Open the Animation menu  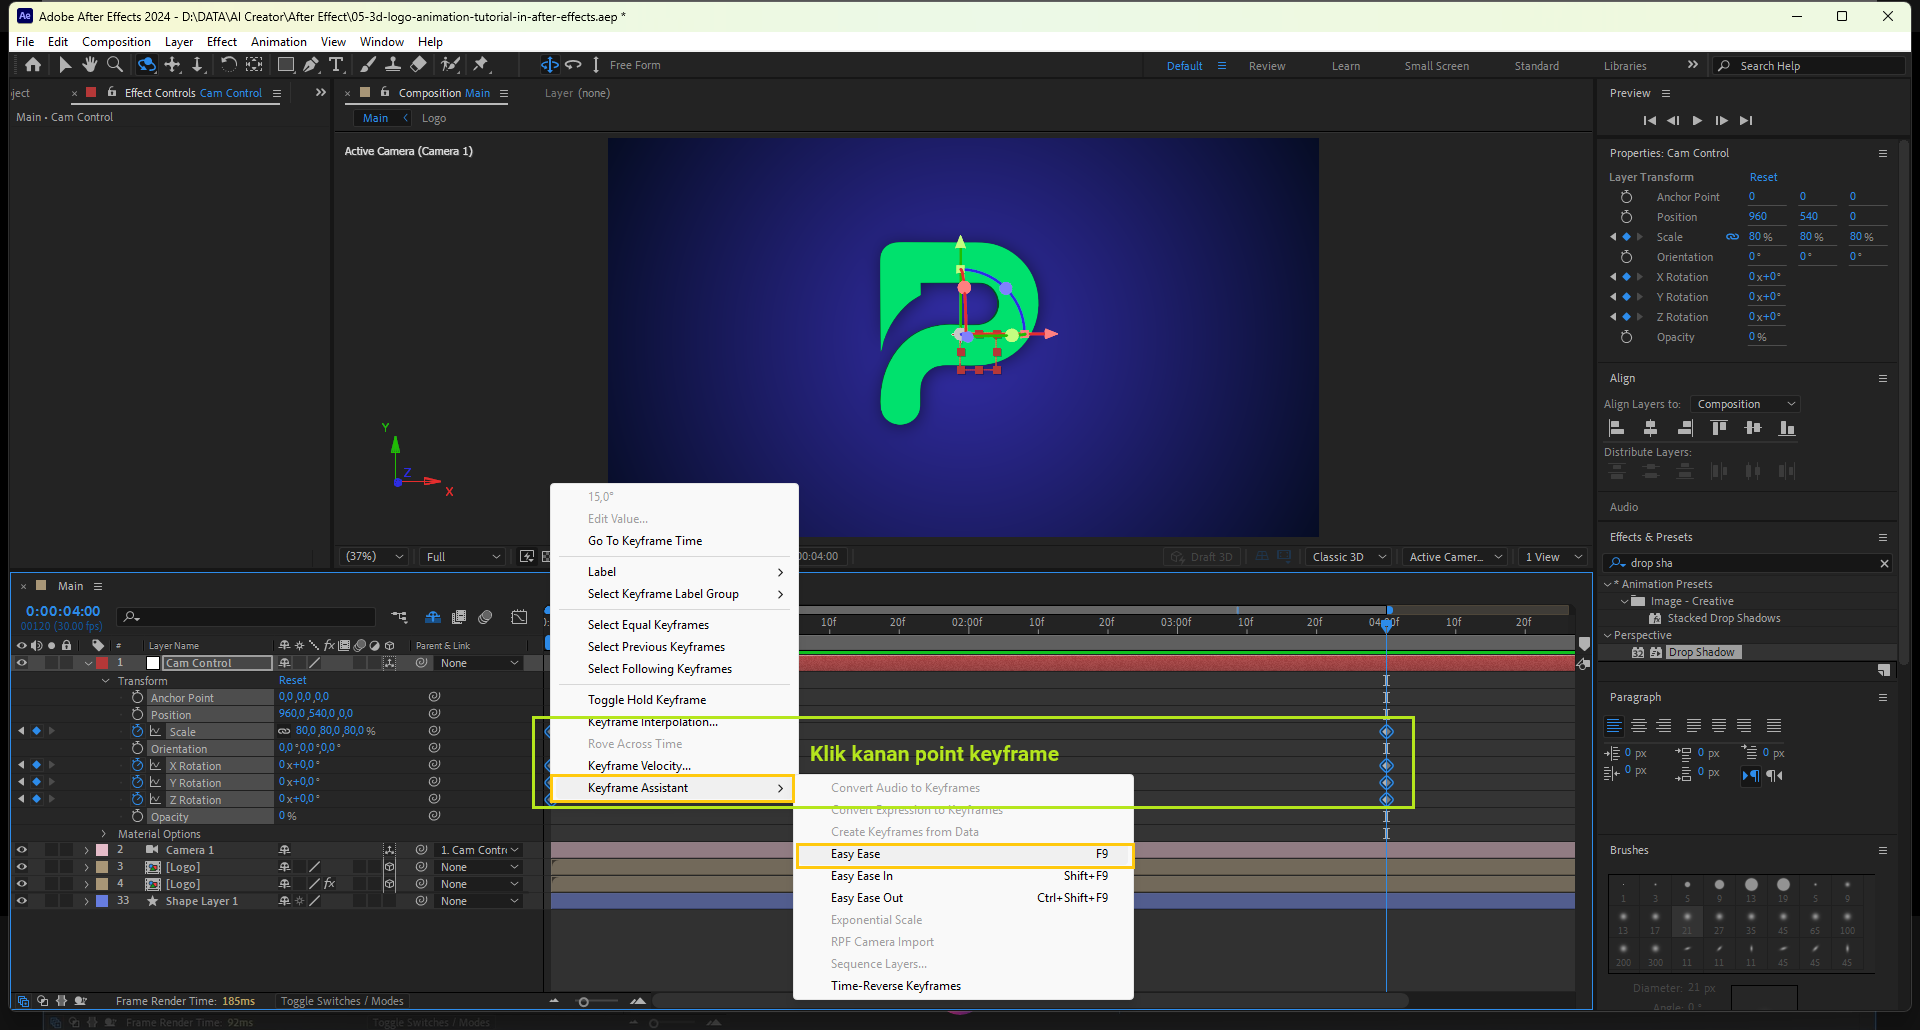pos(278,42)
